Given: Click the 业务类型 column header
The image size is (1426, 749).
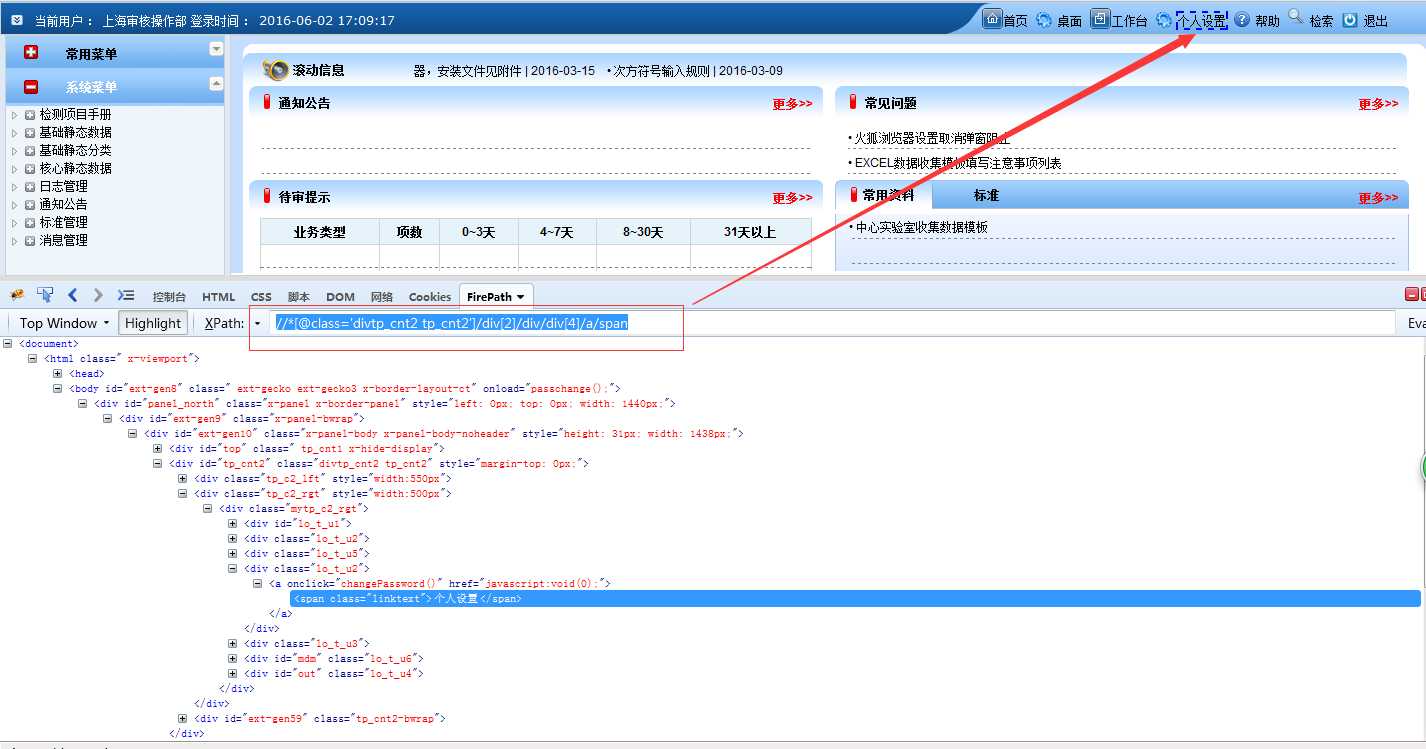Looking at the screenshot, I should pyautogui.click(x=320, y=232).
